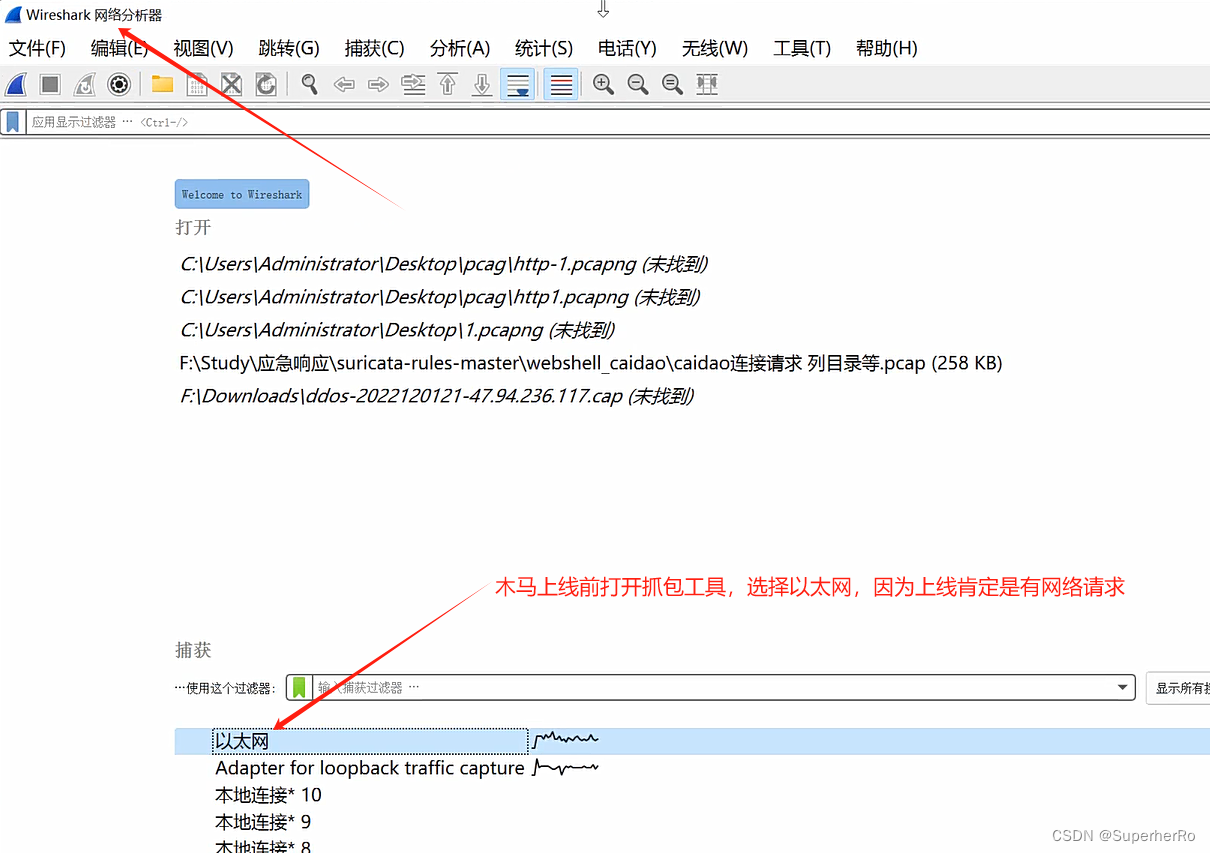Open the 跳转(G) menu
Viewport: 1210px width, 853px height.
coord(289,48)
